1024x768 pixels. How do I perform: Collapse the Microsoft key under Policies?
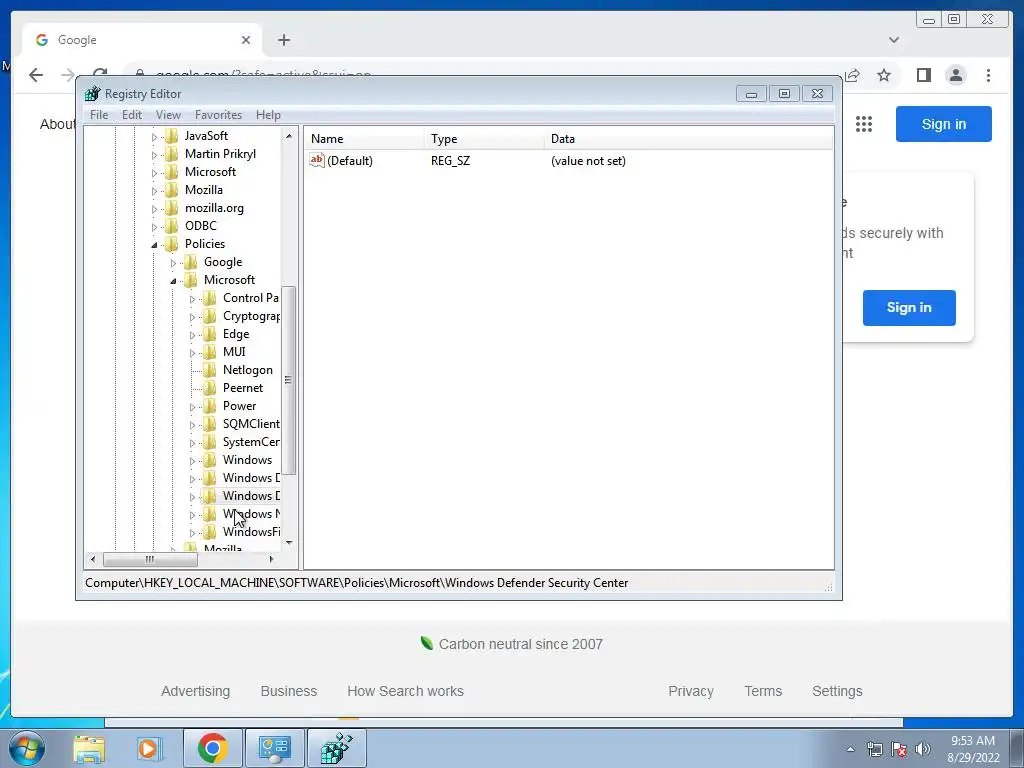(173, 281)
